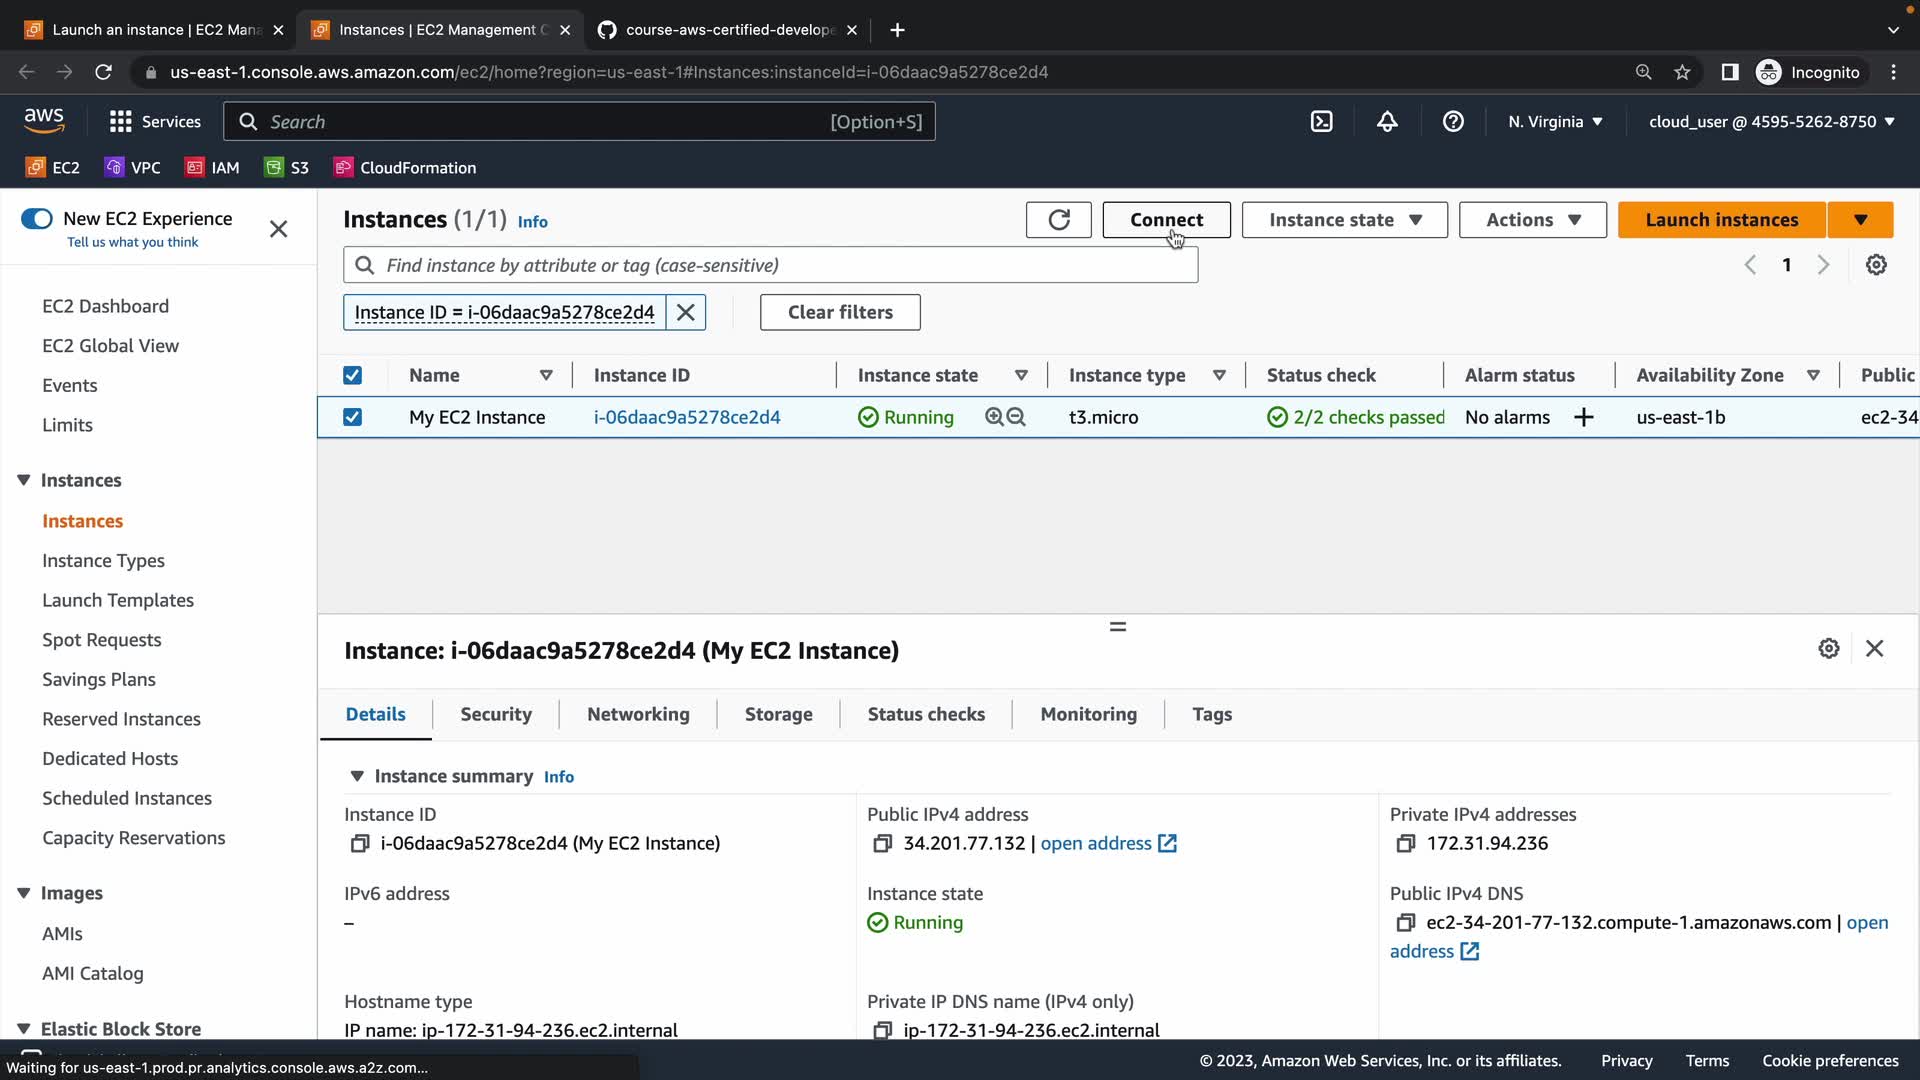The width and height of the screenshot is (1920, 1080).
Task: Open AWS CloudShell terminal icon
Action: coord(1321,122)
